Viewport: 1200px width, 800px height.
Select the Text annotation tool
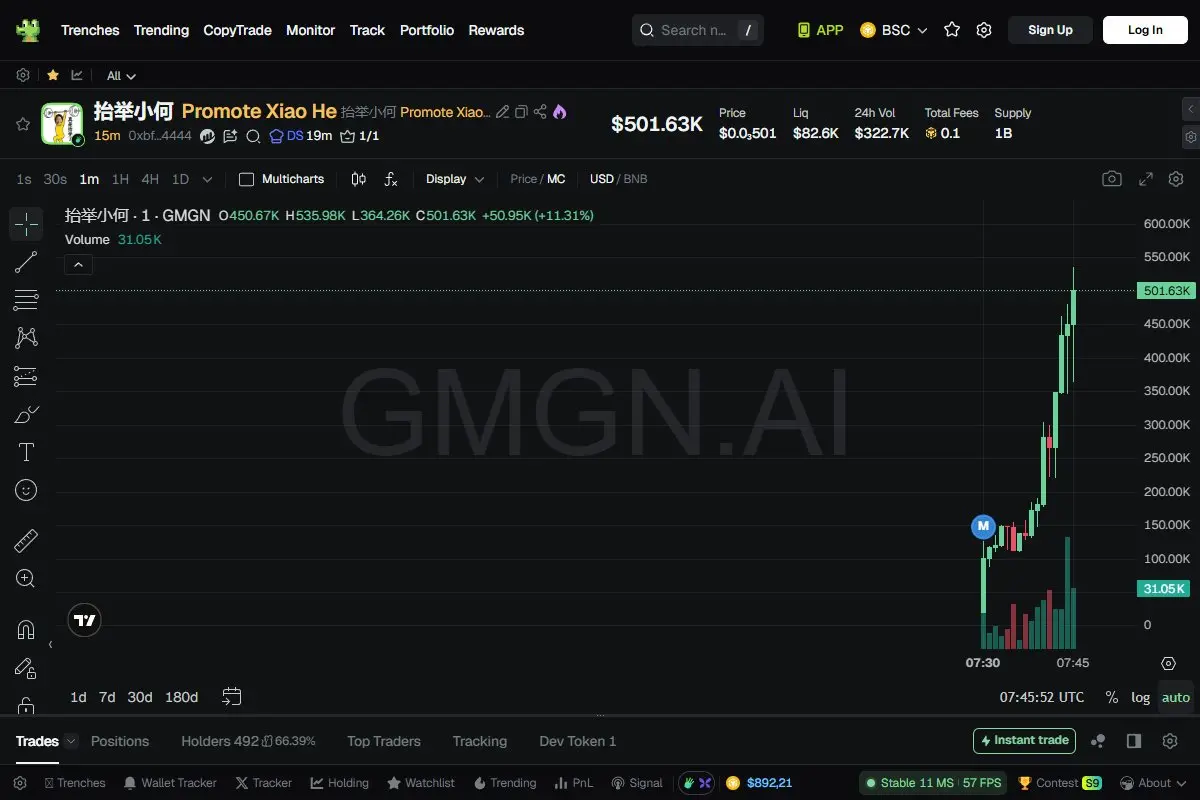point(26,452)
